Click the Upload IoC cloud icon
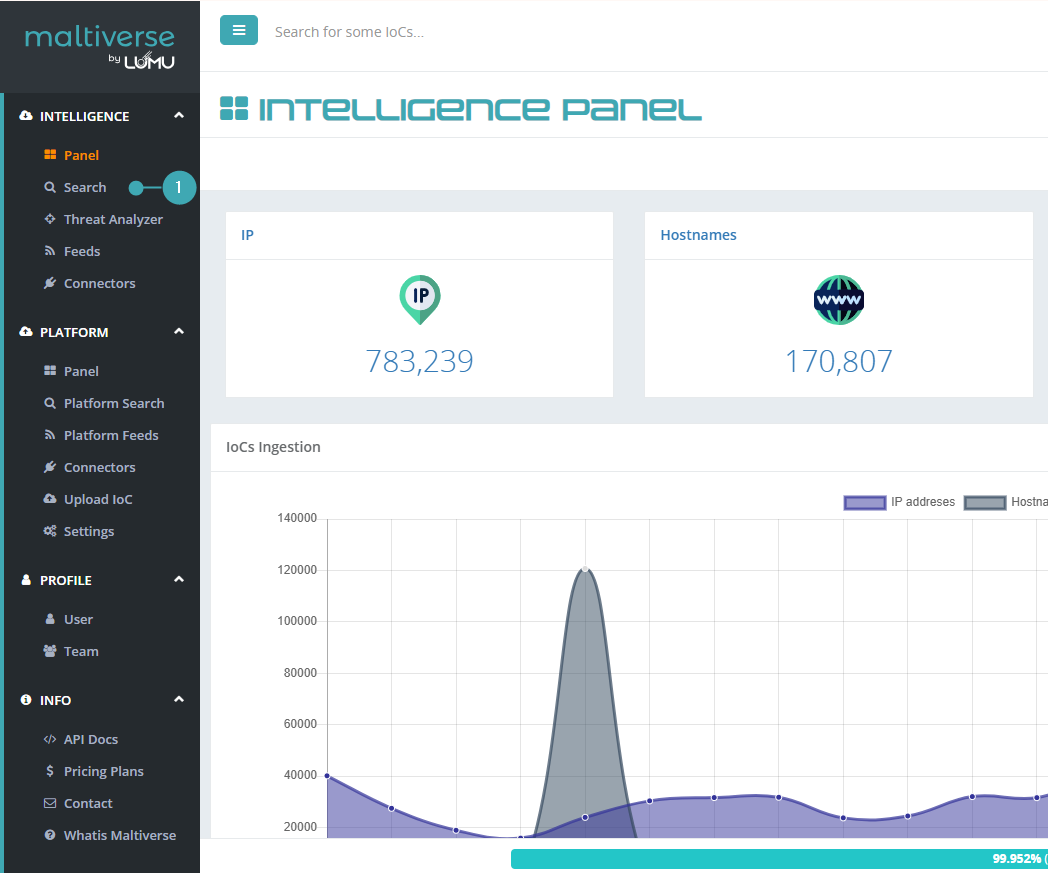1048x873 pixels. (x=50, y=499)
